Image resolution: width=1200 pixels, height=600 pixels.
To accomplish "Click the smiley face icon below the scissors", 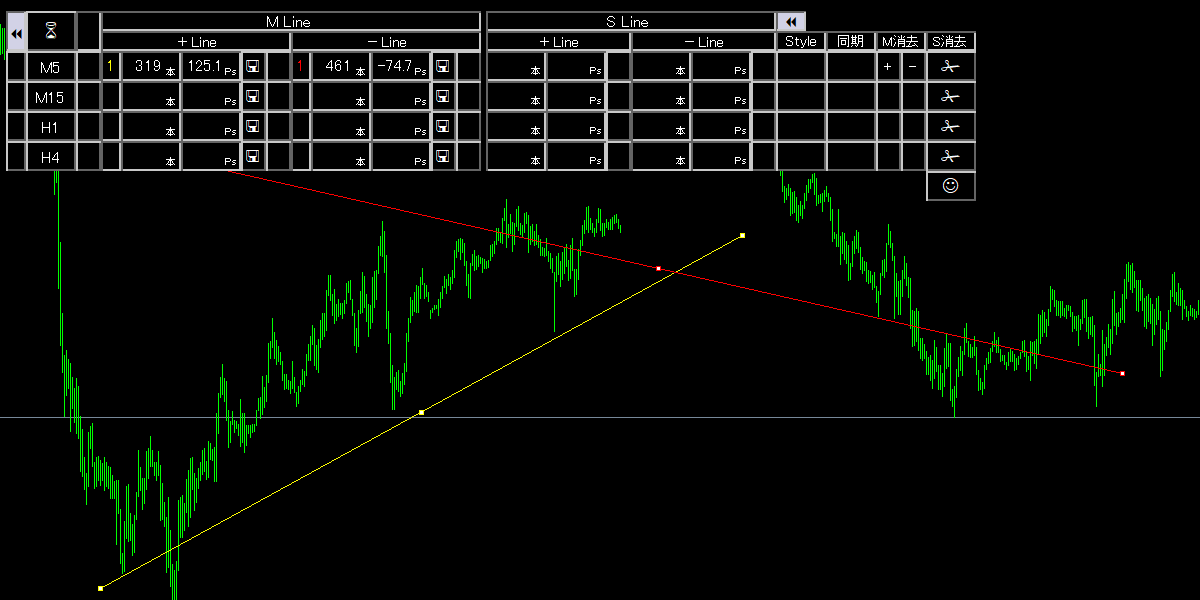I will (x=950, y=186).
